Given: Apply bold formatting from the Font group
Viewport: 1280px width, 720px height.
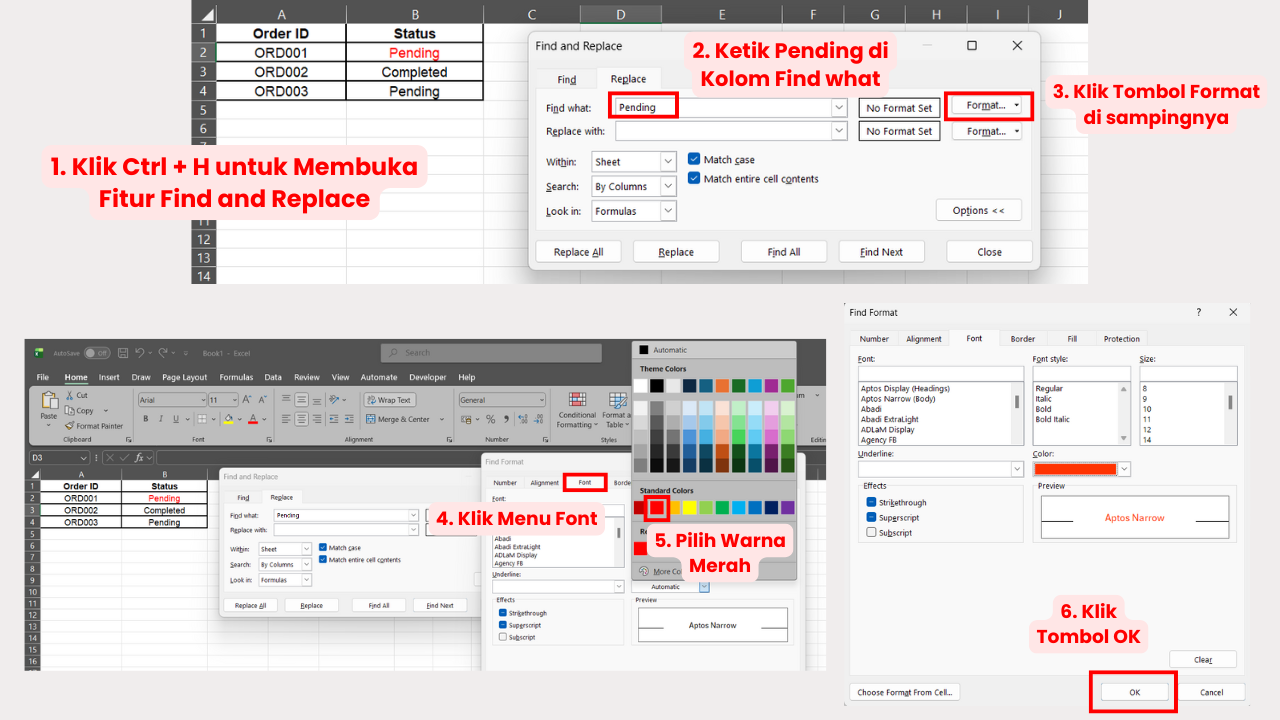Looking at the screenshot, I should (x=146, y=417).
